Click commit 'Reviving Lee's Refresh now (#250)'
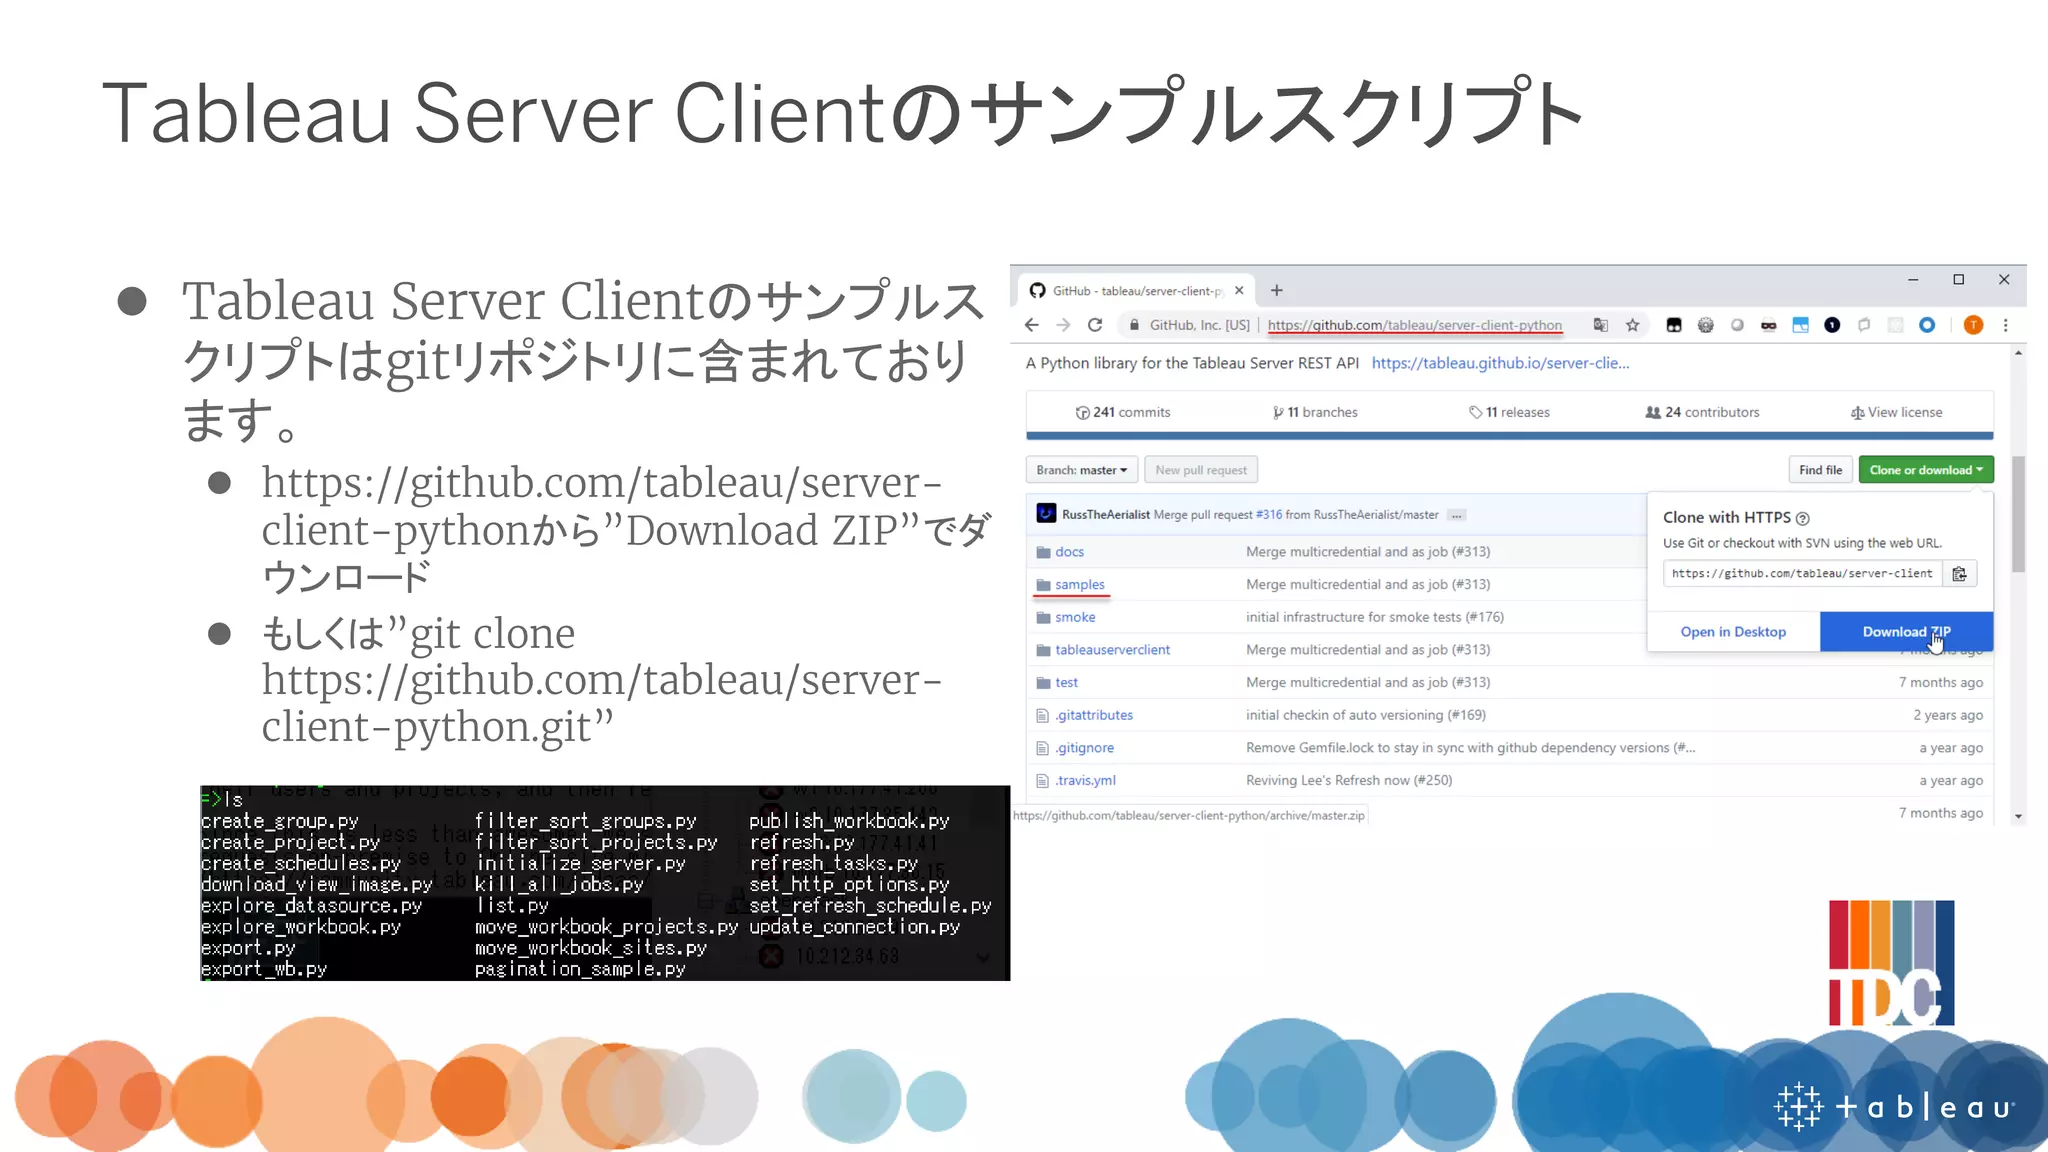 [1349, 780]
